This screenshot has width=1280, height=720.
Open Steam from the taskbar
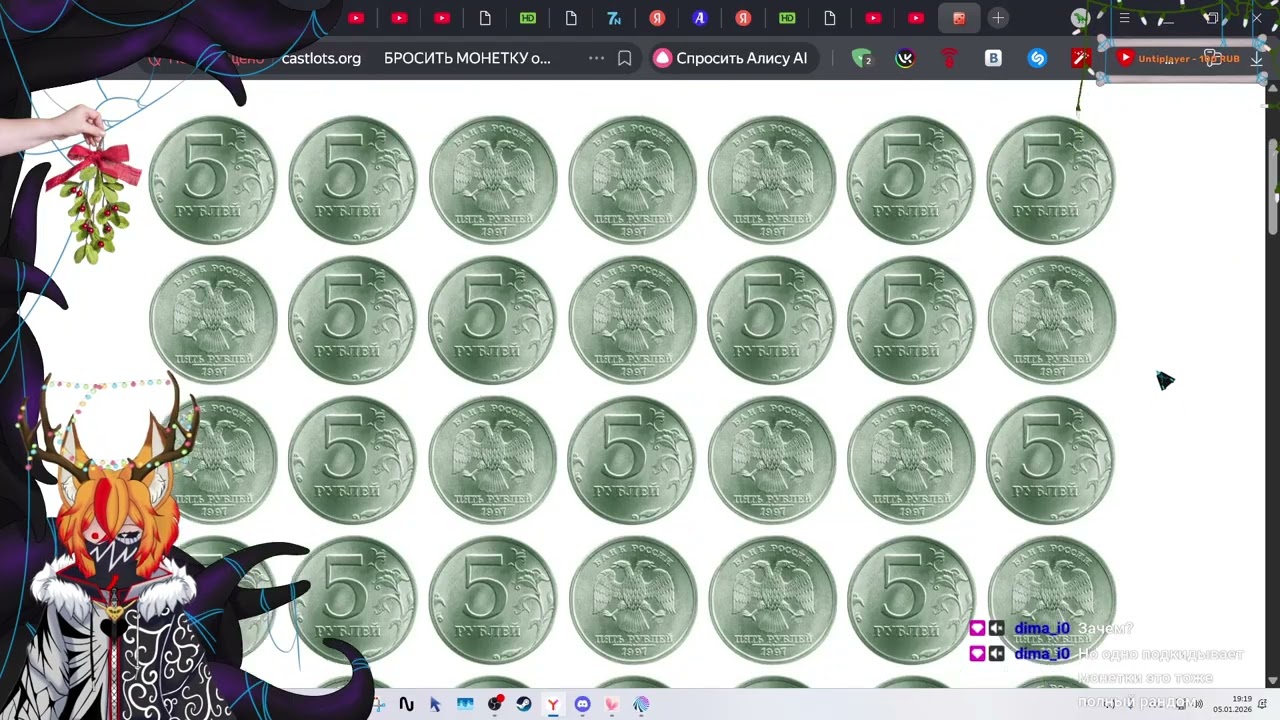pyautogui.click(x=524, y=704)
